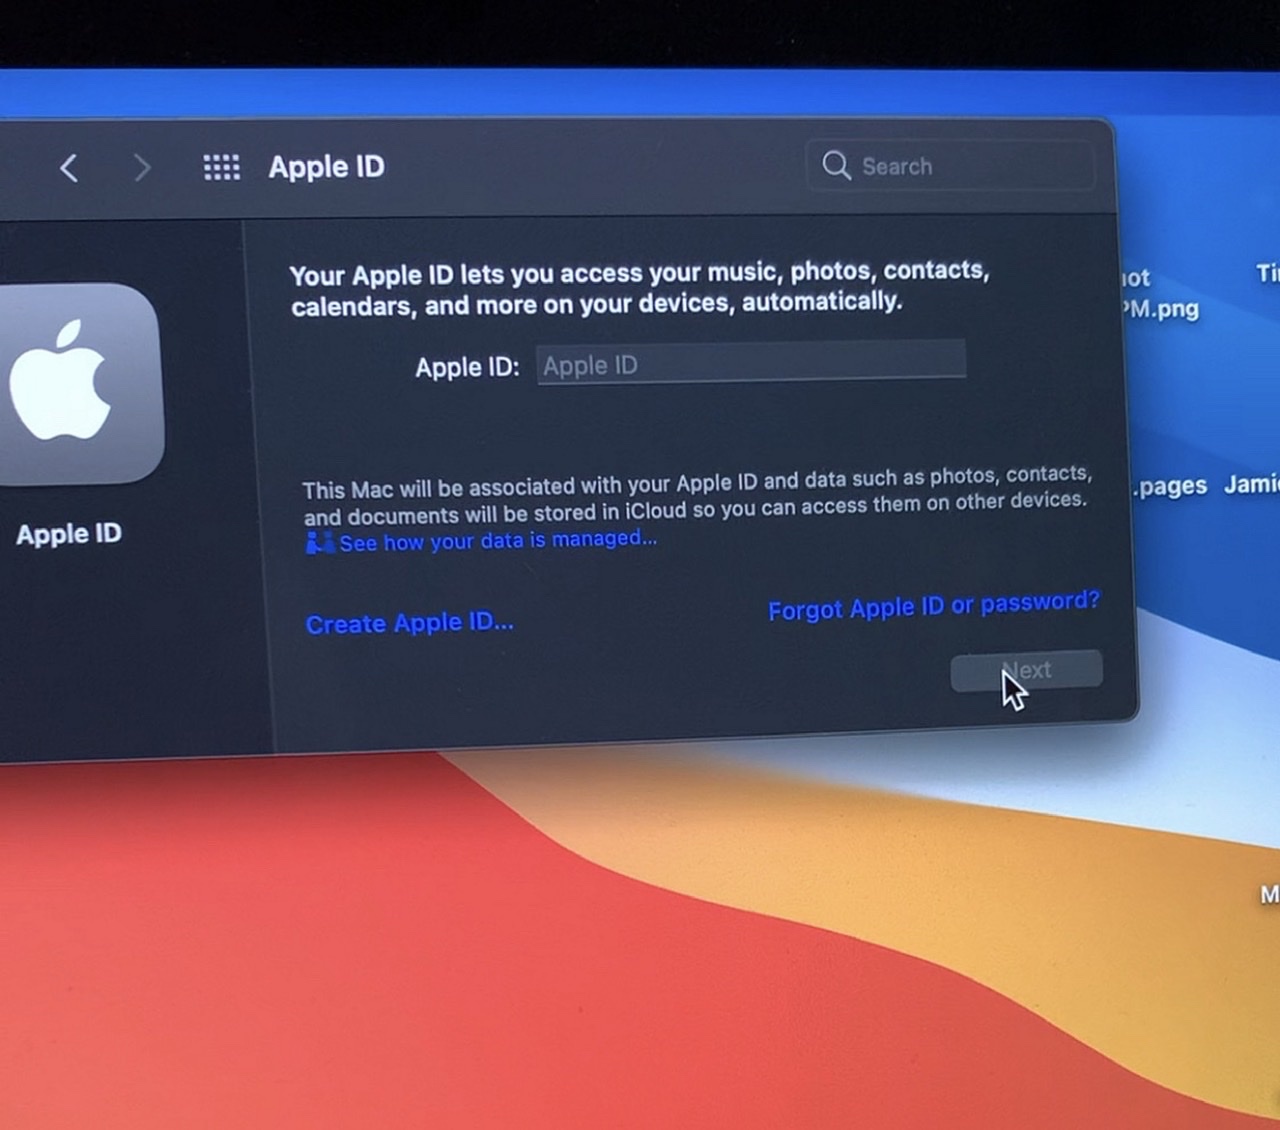
Task: Open the Show All preferences grid icon
Action: point(221,166)
